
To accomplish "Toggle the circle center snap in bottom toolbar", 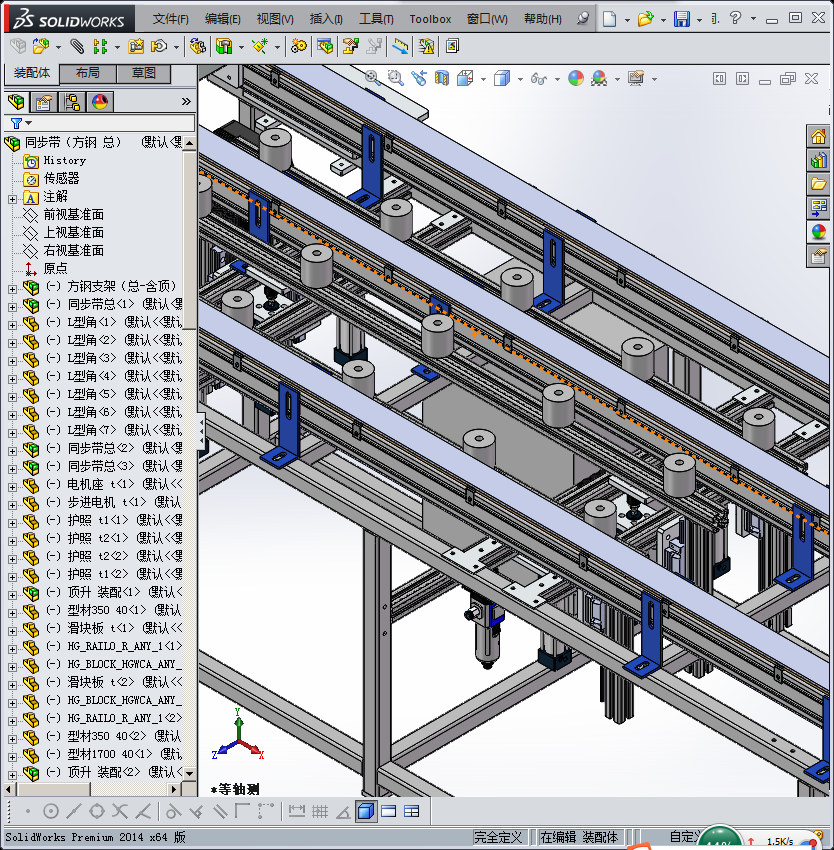I will pyautogui.click(x=50, y=811).
